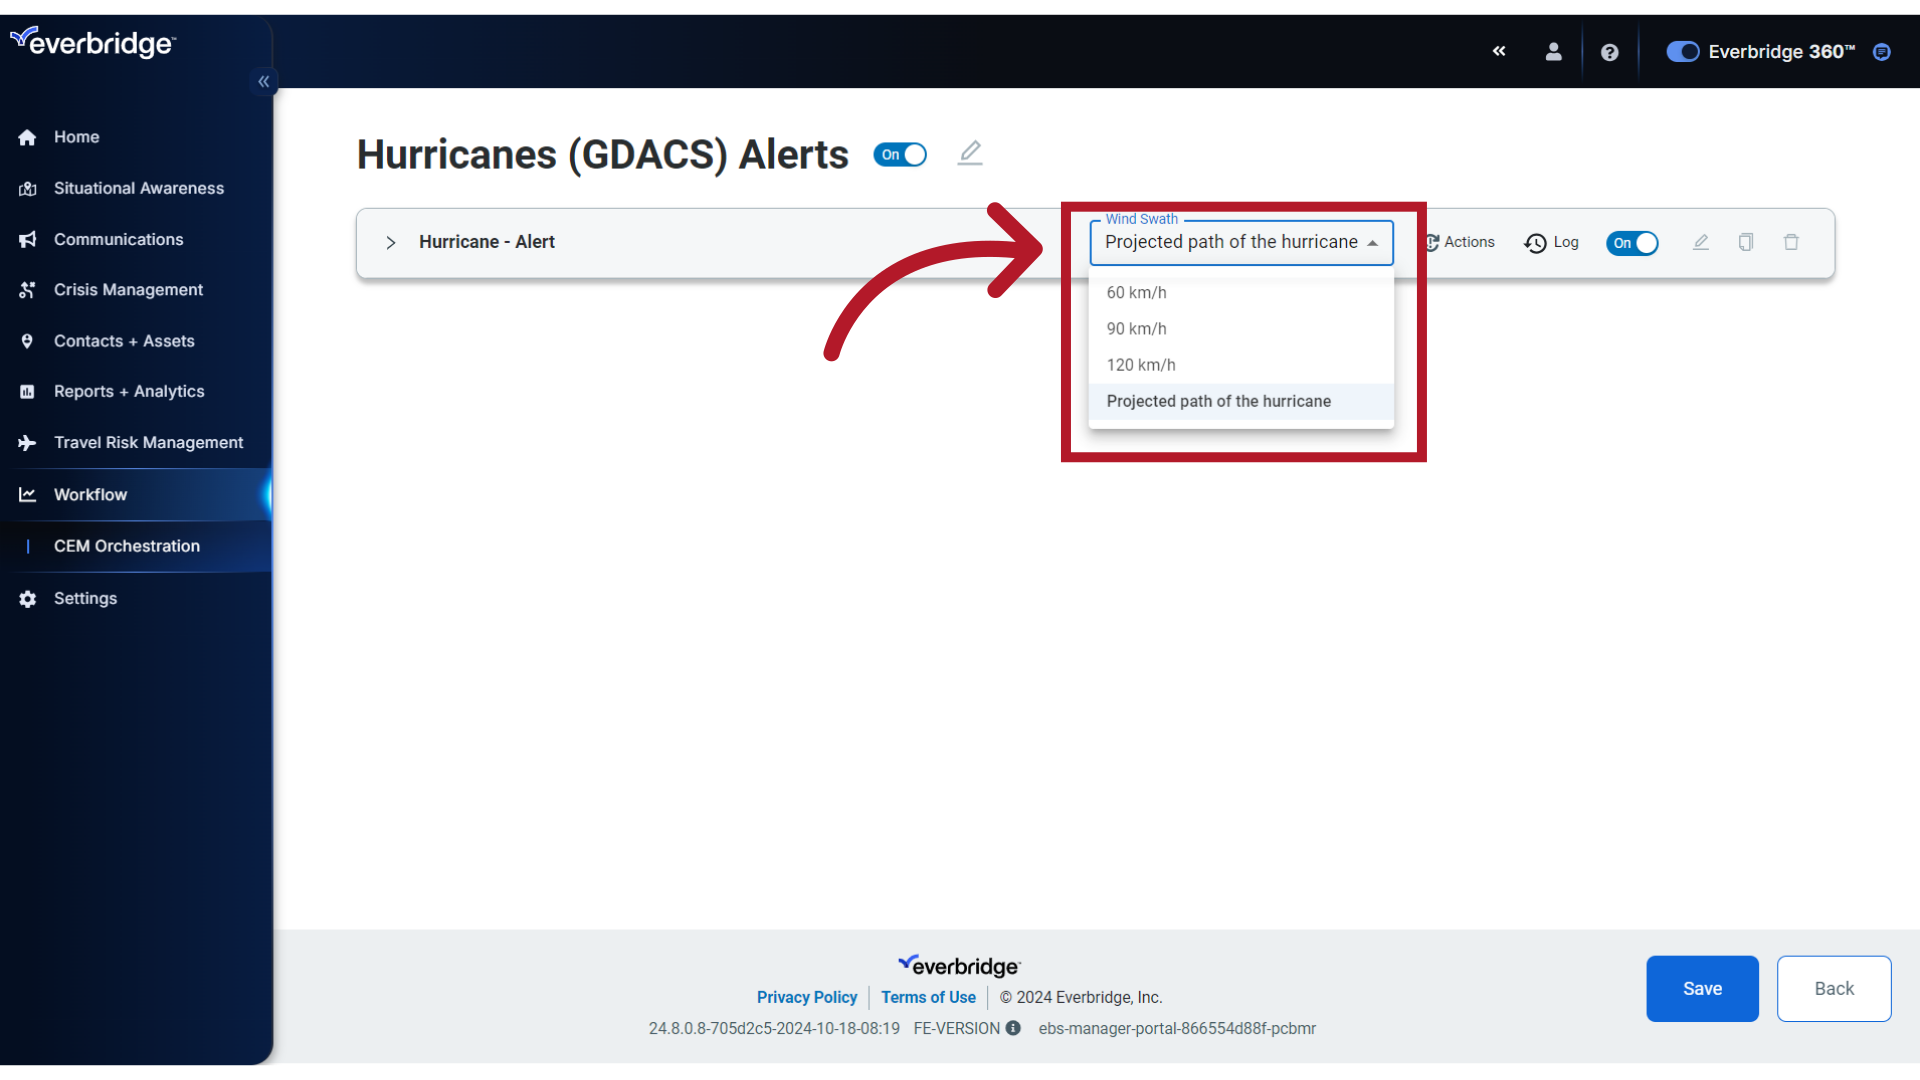Click the Actions button for Hurricane Alert
1920x1080 pixels.
tap(1460, 243)
